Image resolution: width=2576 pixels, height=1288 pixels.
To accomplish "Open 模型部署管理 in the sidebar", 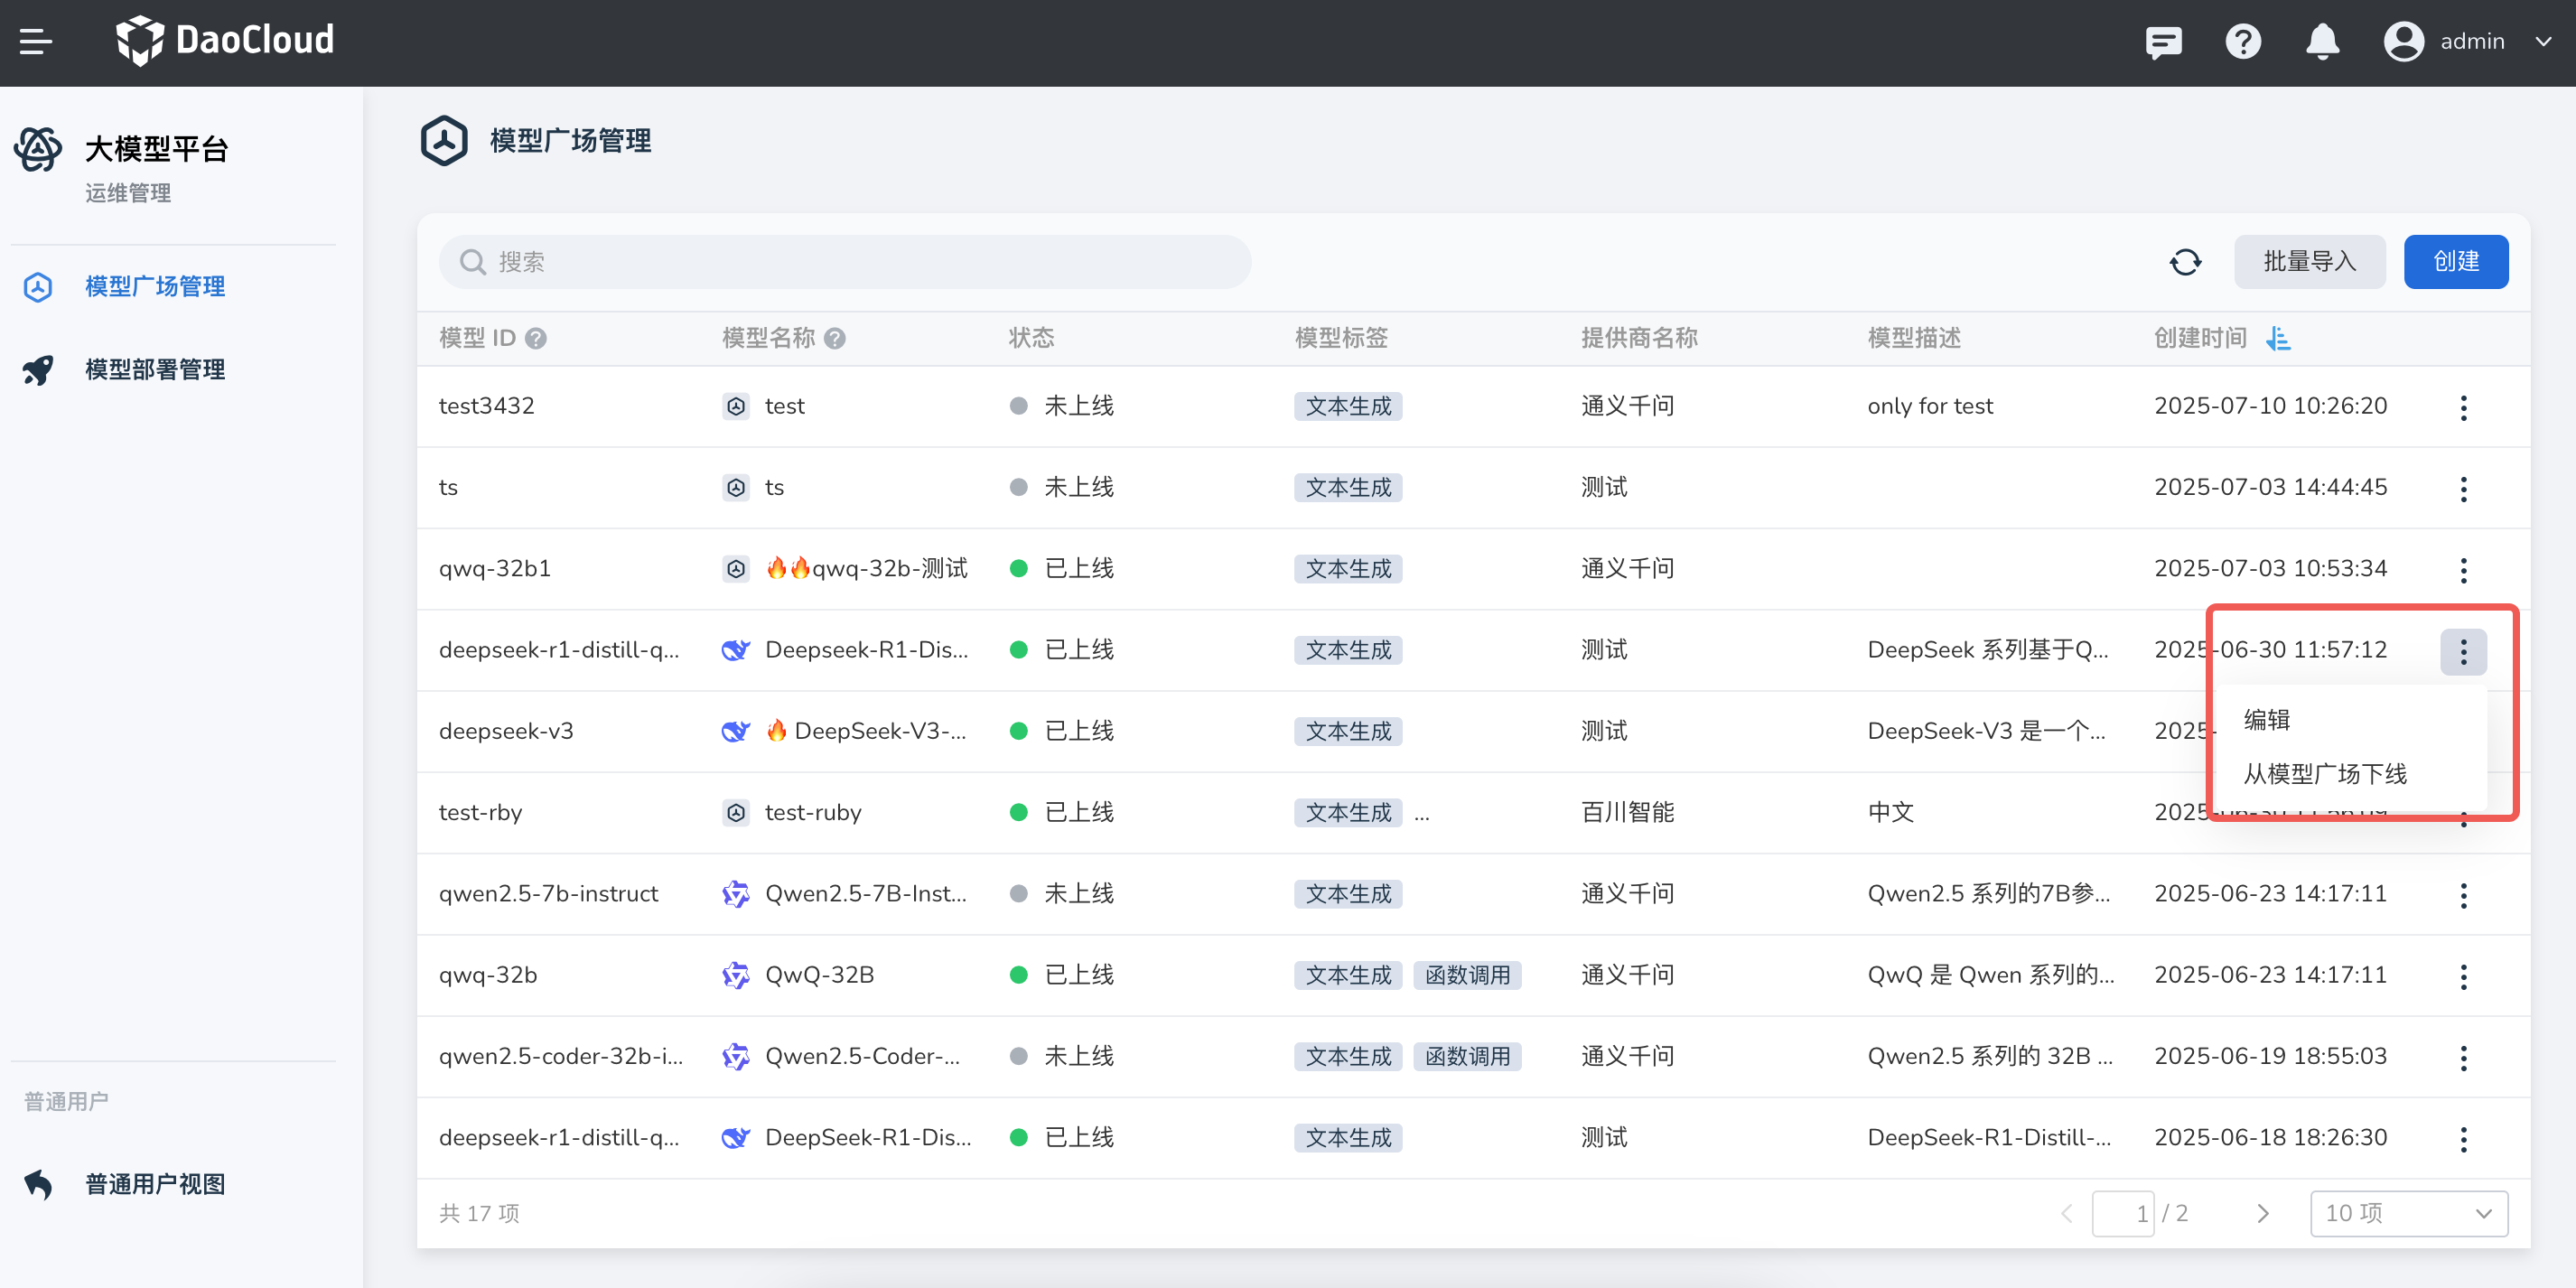I will [x=154, y=370].
